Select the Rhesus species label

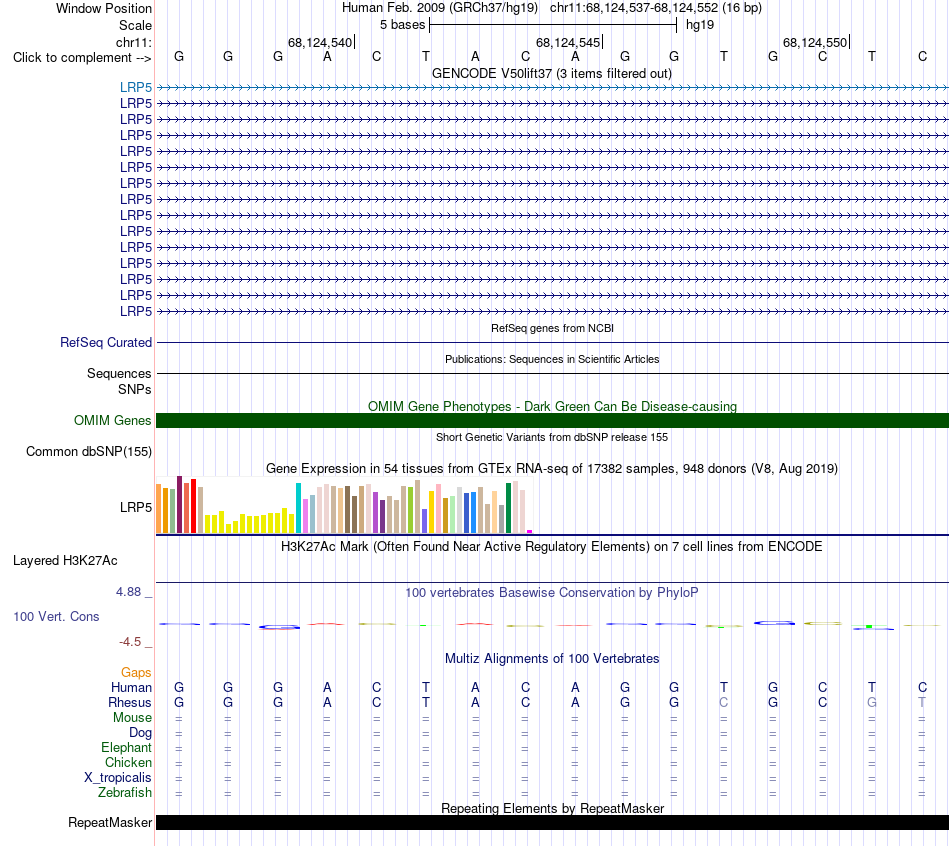[x=130, y=702]
